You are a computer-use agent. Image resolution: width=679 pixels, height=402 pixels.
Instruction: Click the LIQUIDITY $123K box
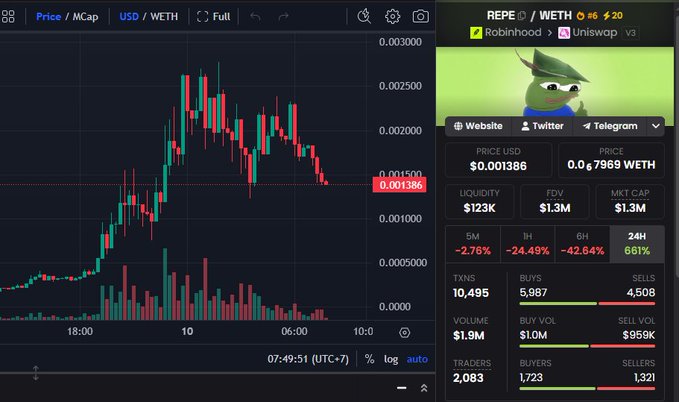479,201
